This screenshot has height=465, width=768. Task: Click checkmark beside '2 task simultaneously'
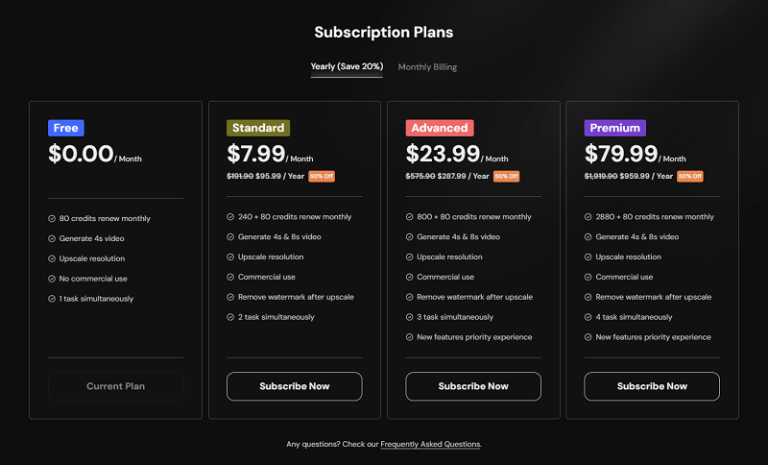(230, 317)
